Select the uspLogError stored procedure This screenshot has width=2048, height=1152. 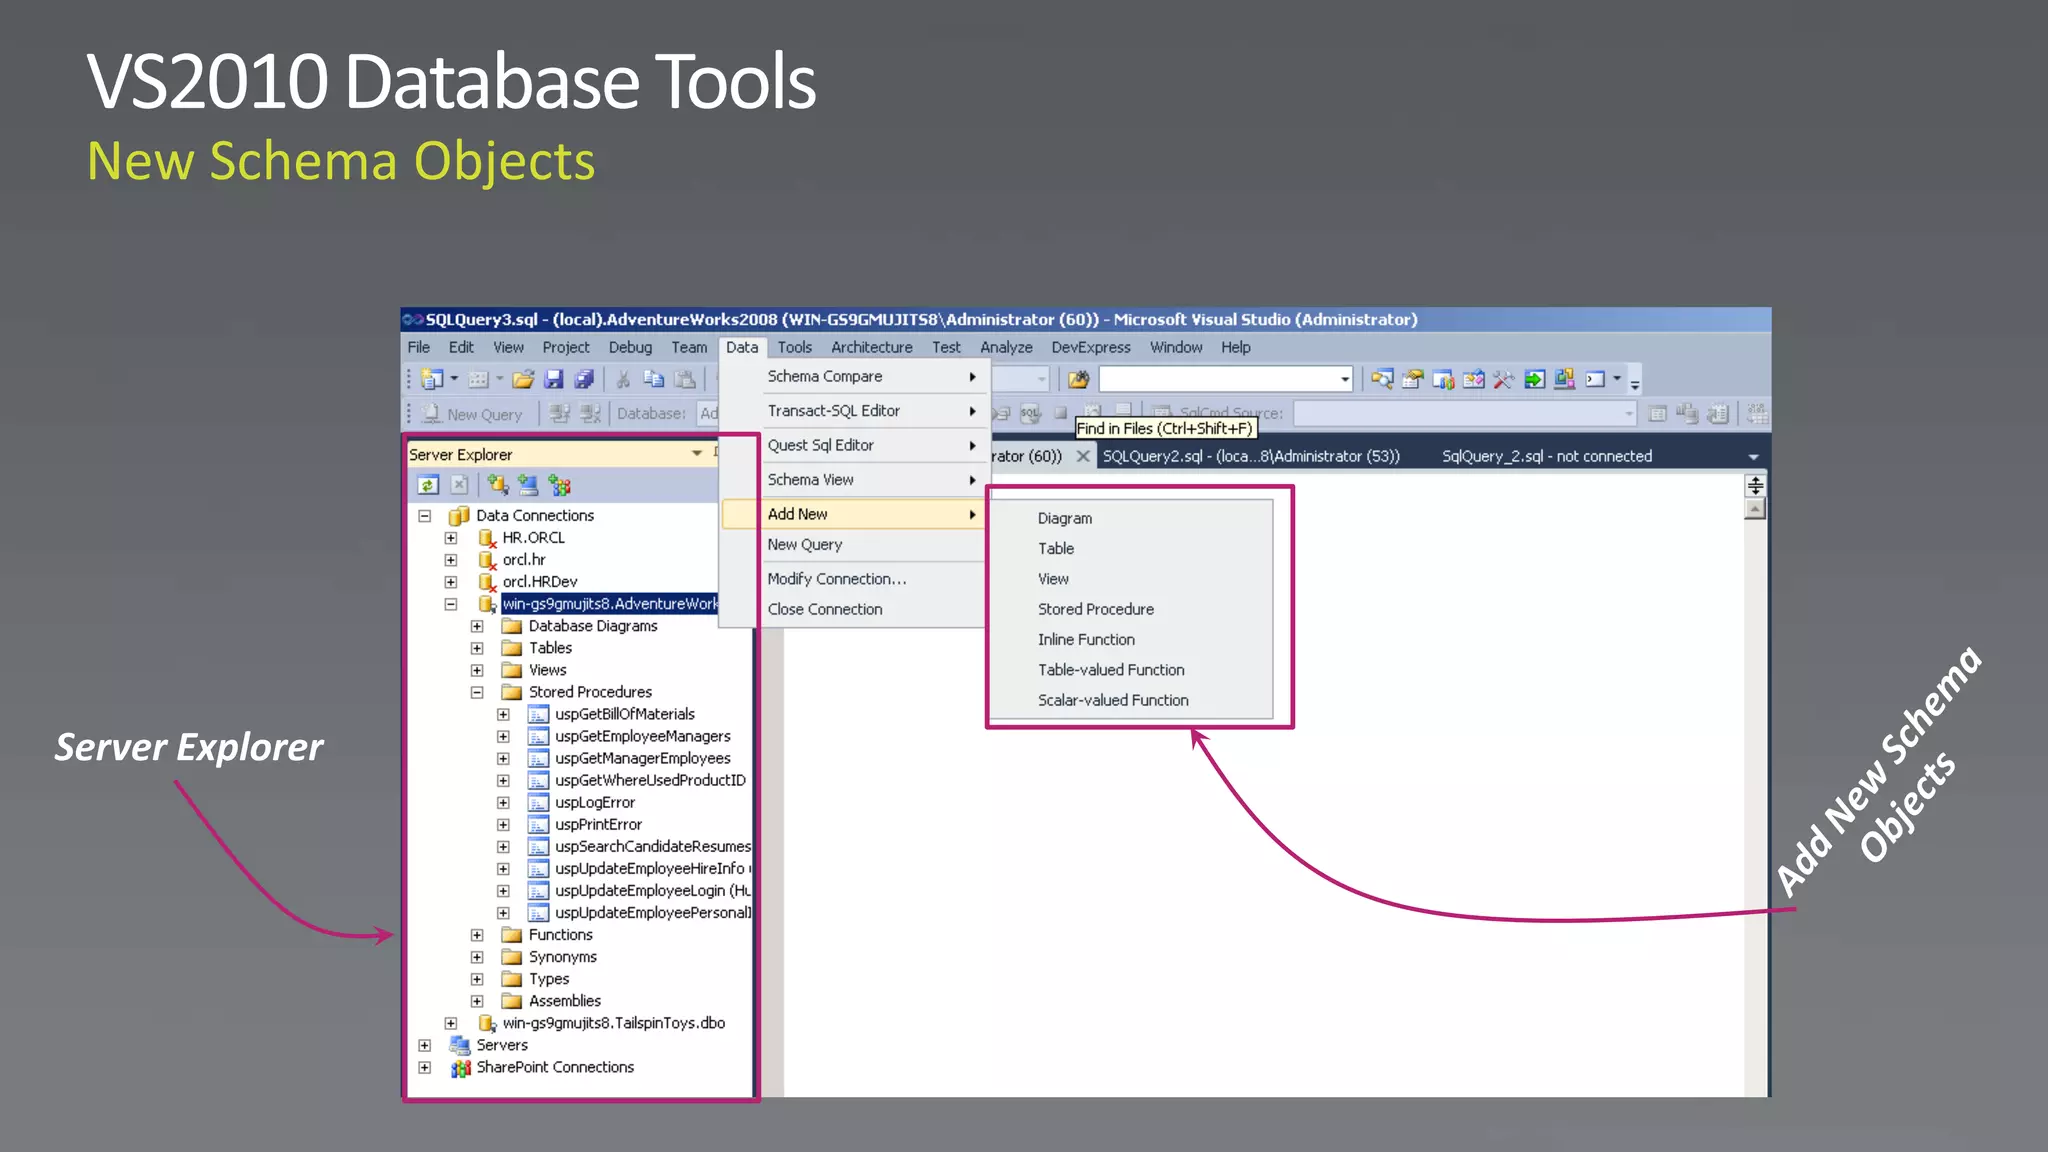595,802
